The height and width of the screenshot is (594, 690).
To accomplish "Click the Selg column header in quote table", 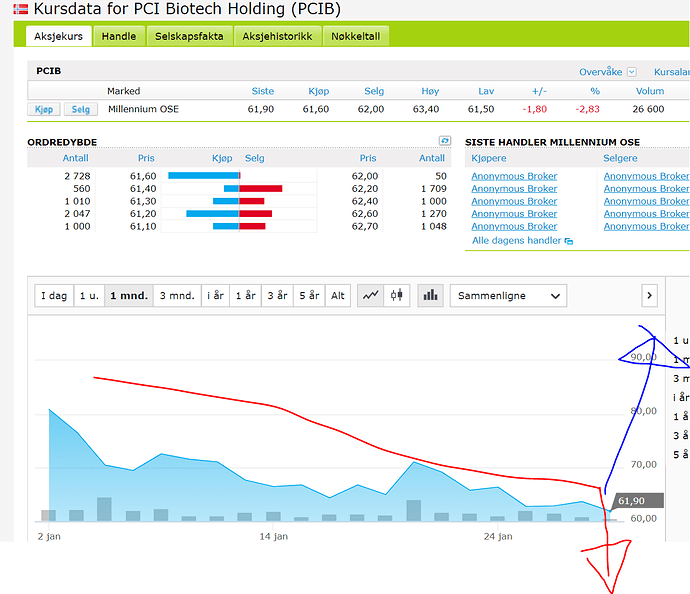I will click(x=374, y=91).
